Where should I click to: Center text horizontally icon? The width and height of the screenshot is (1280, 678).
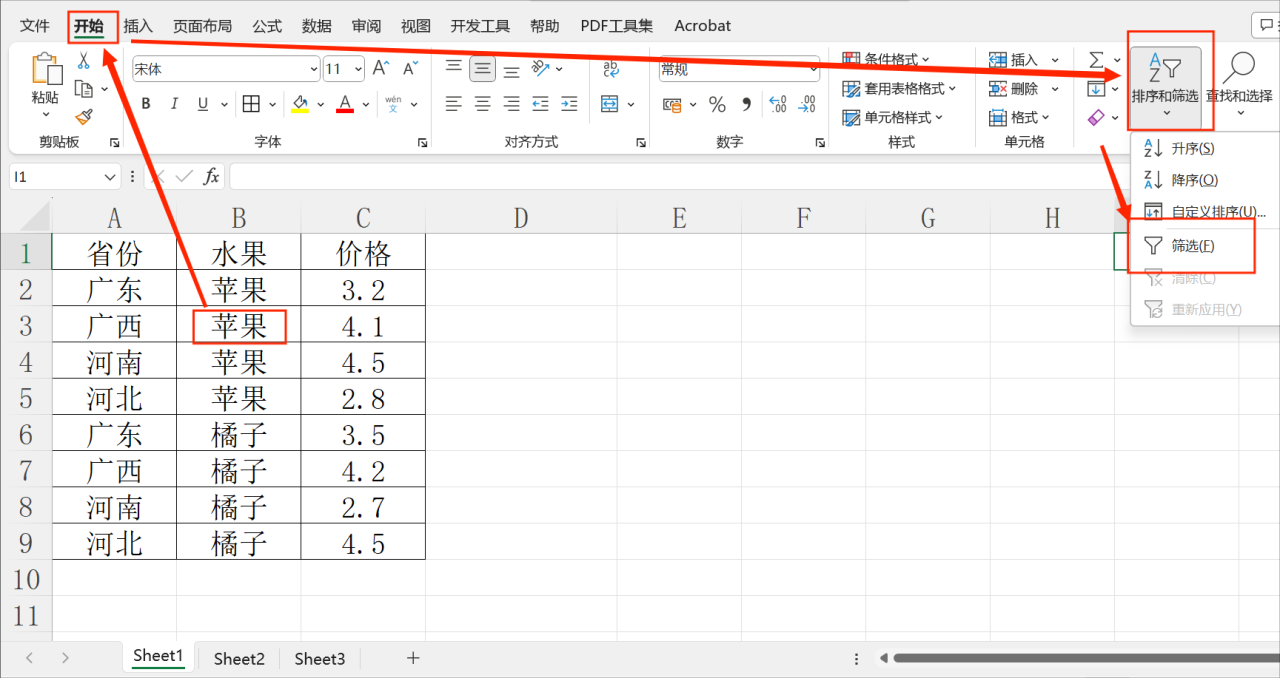[482, 104]
